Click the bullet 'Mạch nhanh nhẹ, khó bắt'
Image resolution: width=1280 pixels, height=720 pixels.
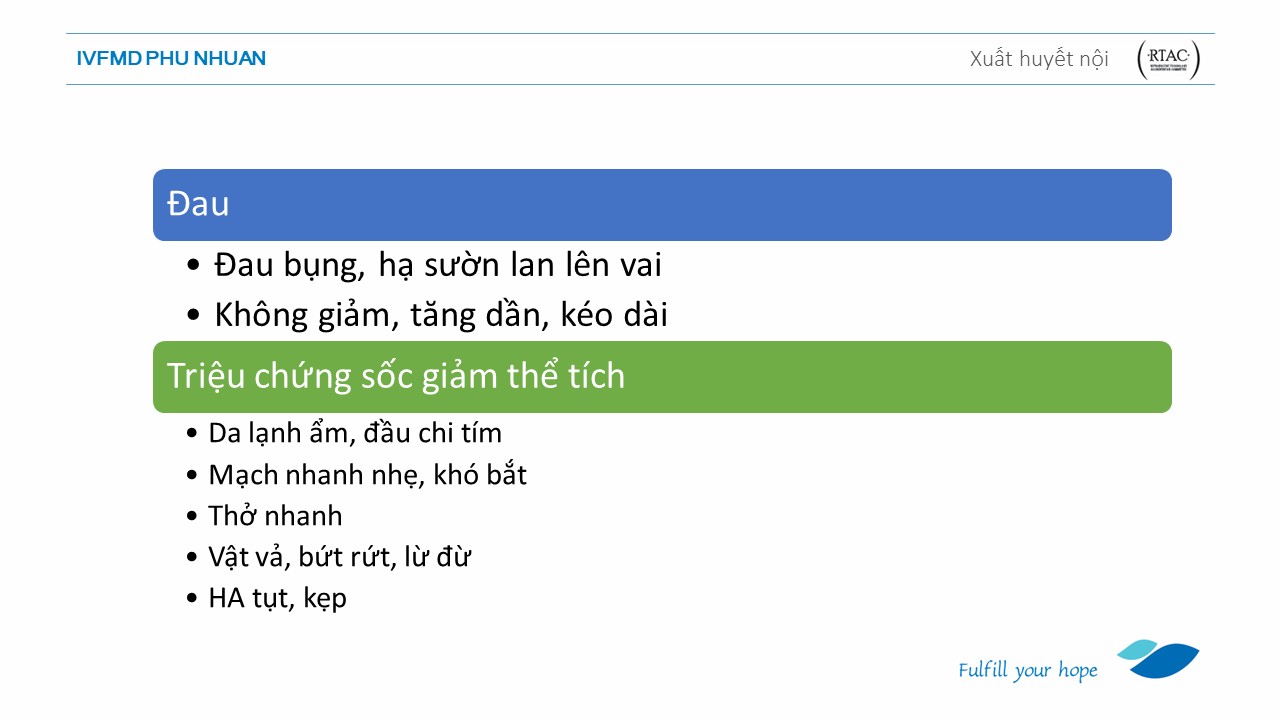(367, 475)
